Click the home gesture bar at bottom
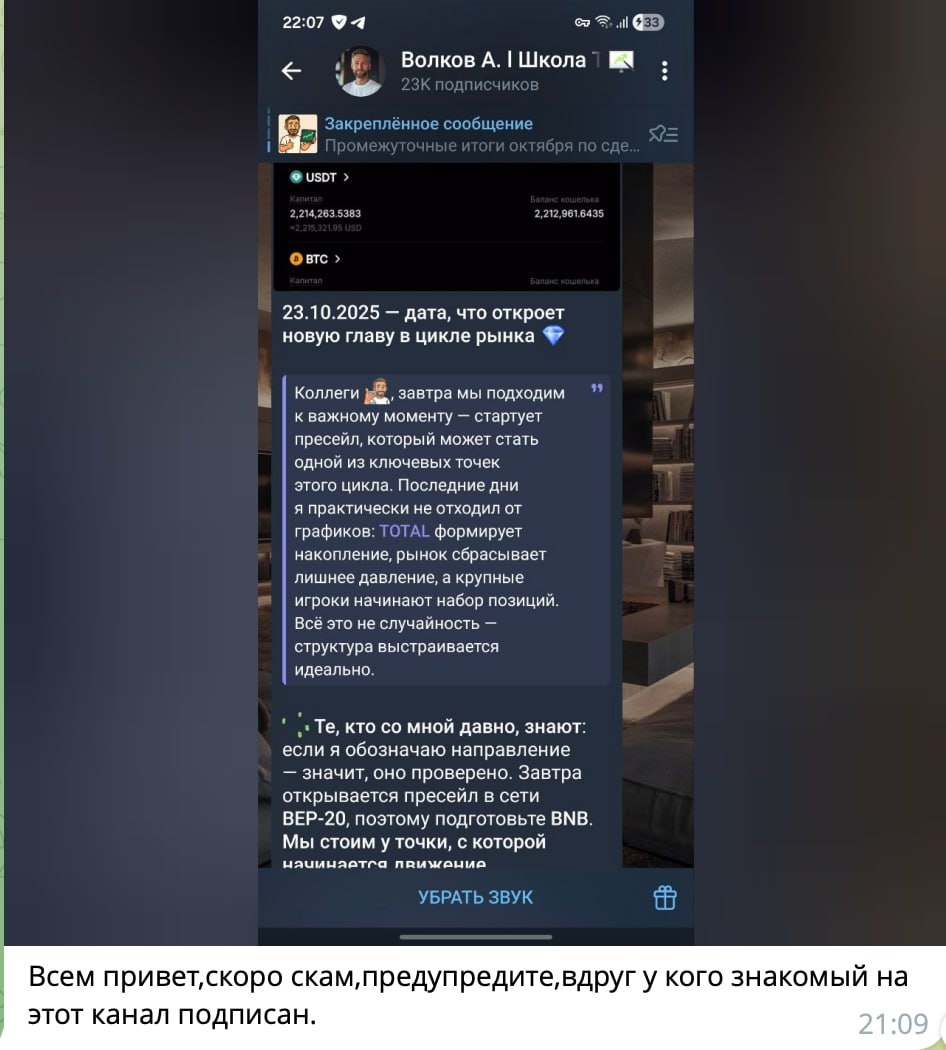 475,937
